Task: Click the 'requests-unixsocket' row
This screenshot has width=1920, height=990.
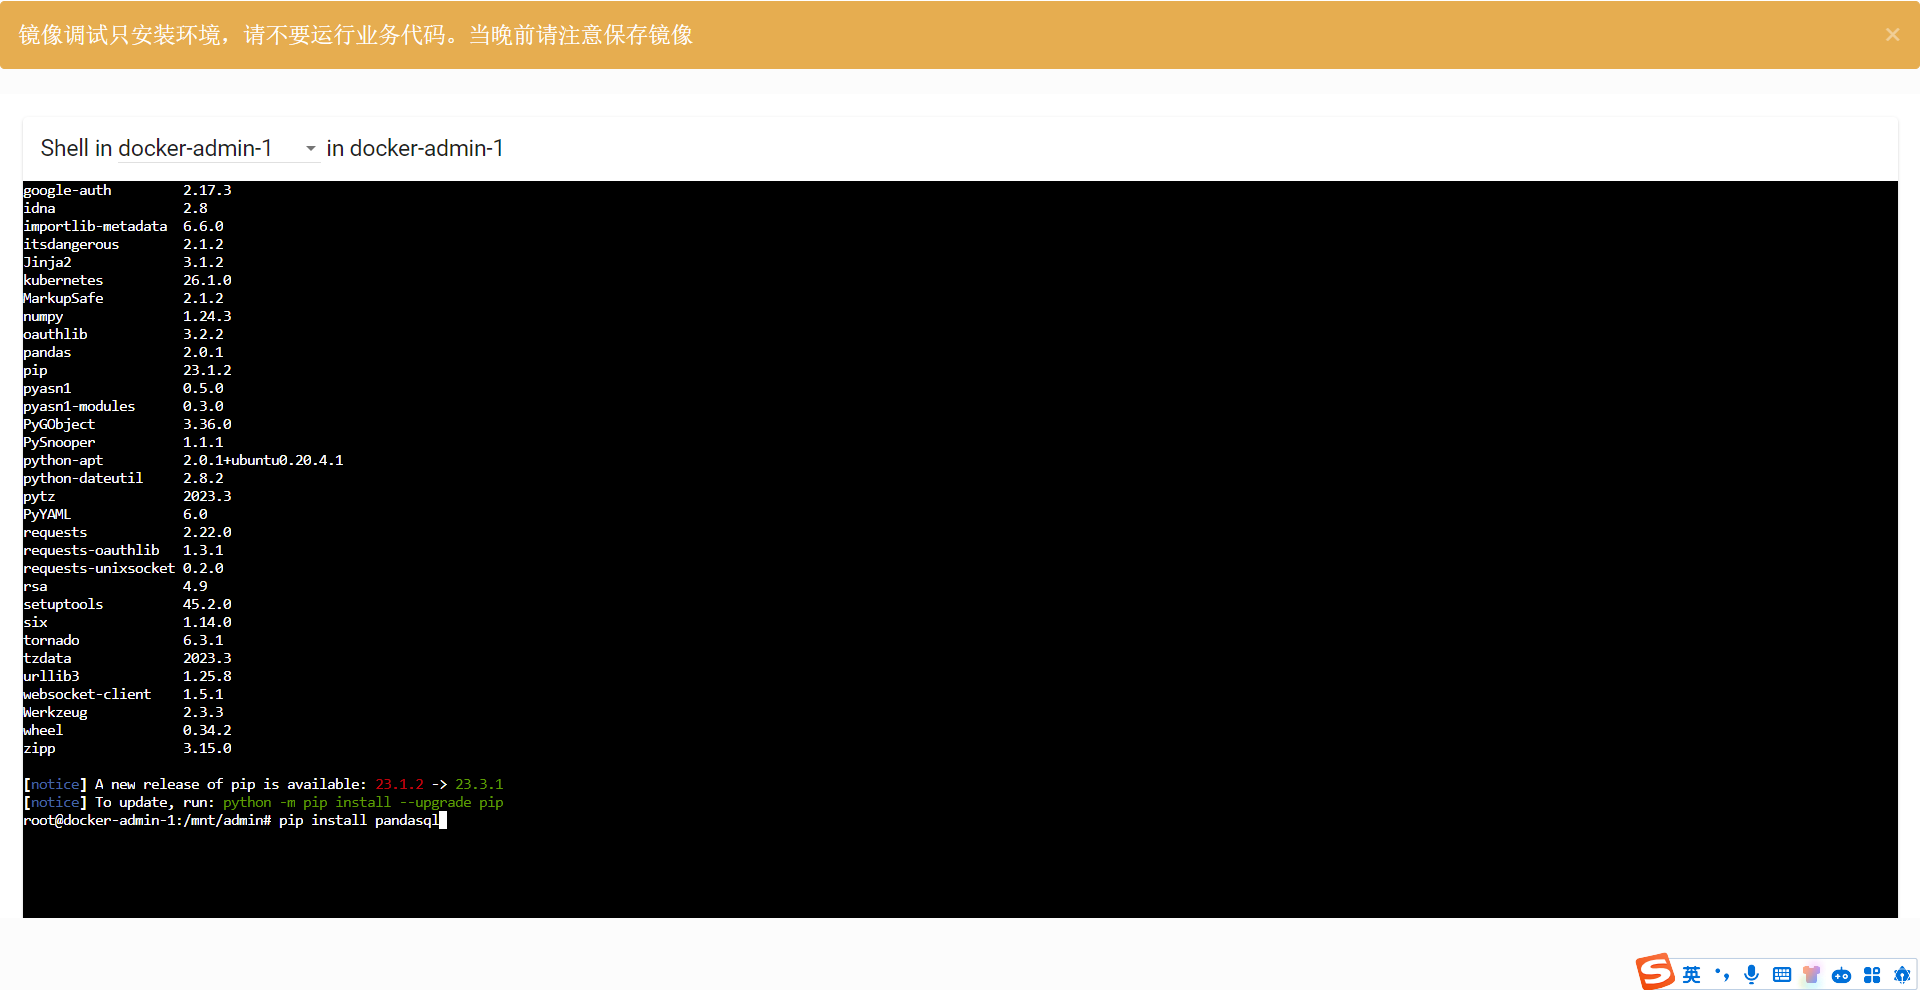Action: [x=123, y=568]
